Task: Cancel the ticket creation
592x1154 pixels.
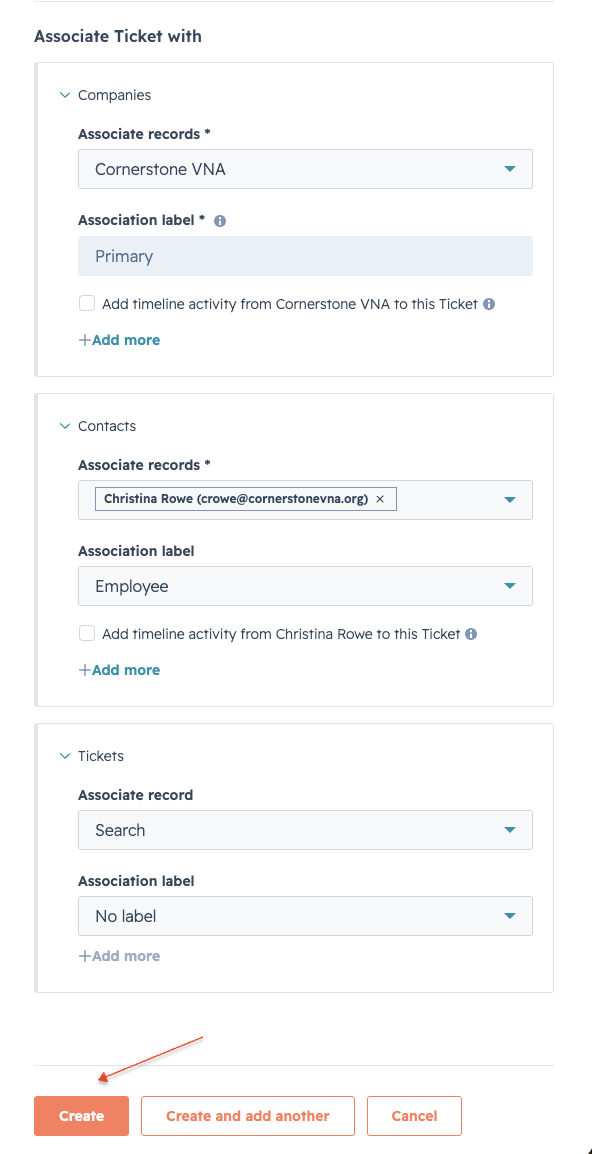Action: coord(415,1116)
